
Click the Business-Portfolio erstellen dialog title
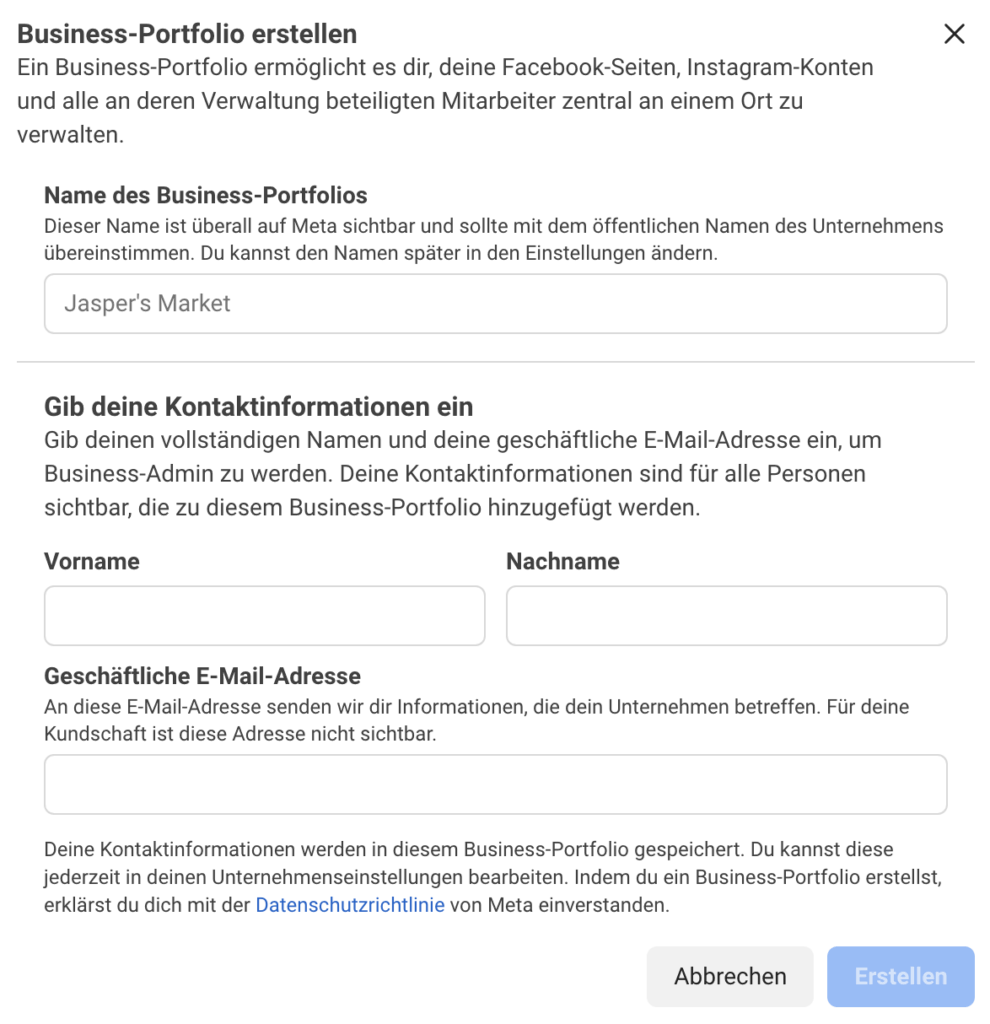click(x=187, y=34)
